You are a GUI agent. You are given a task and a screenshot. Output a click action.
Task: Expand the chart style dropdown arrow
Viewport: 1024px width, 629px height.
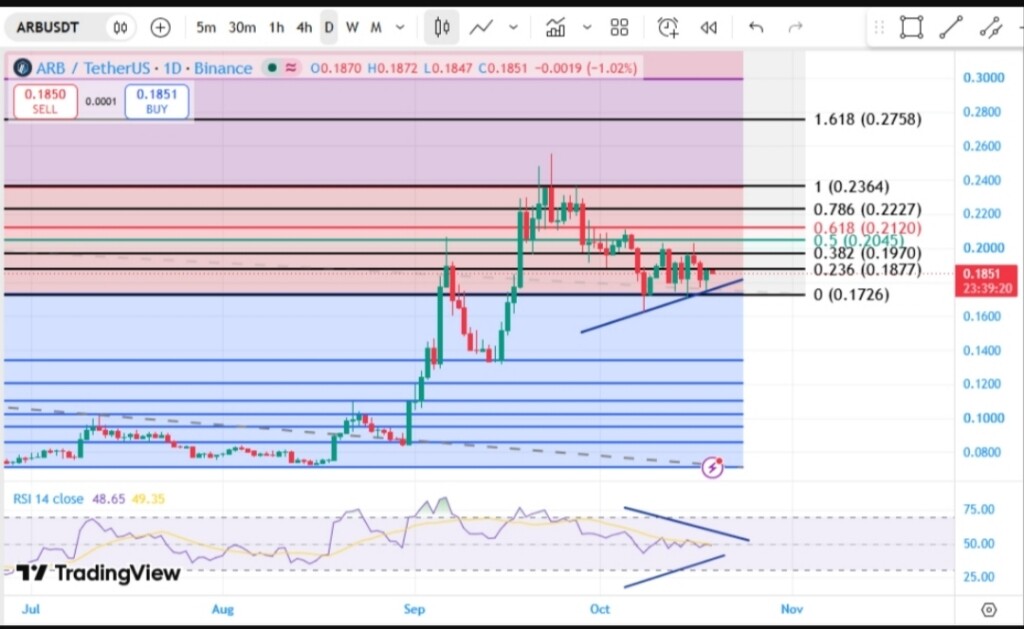pyautogui.click(x=513, y=27)
